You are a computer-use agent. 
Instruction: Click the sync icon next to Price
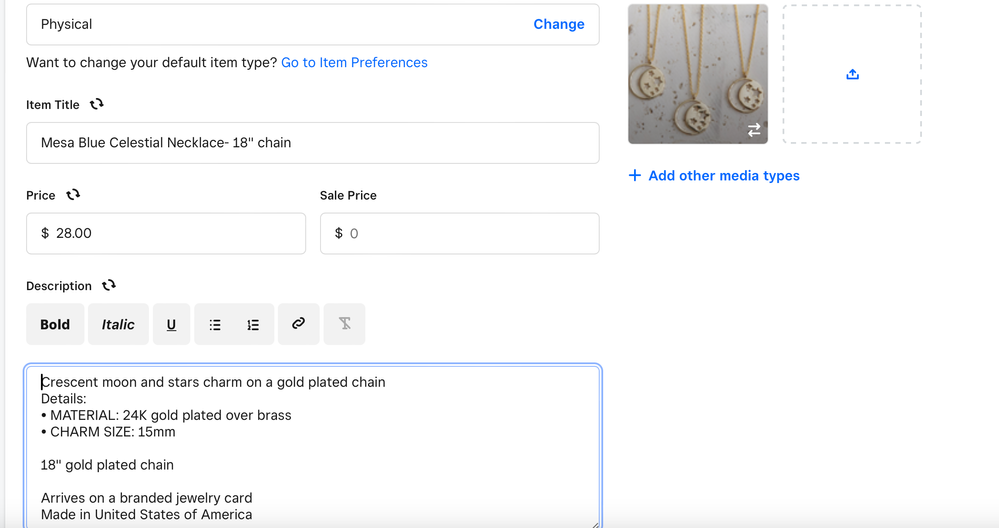73,195
